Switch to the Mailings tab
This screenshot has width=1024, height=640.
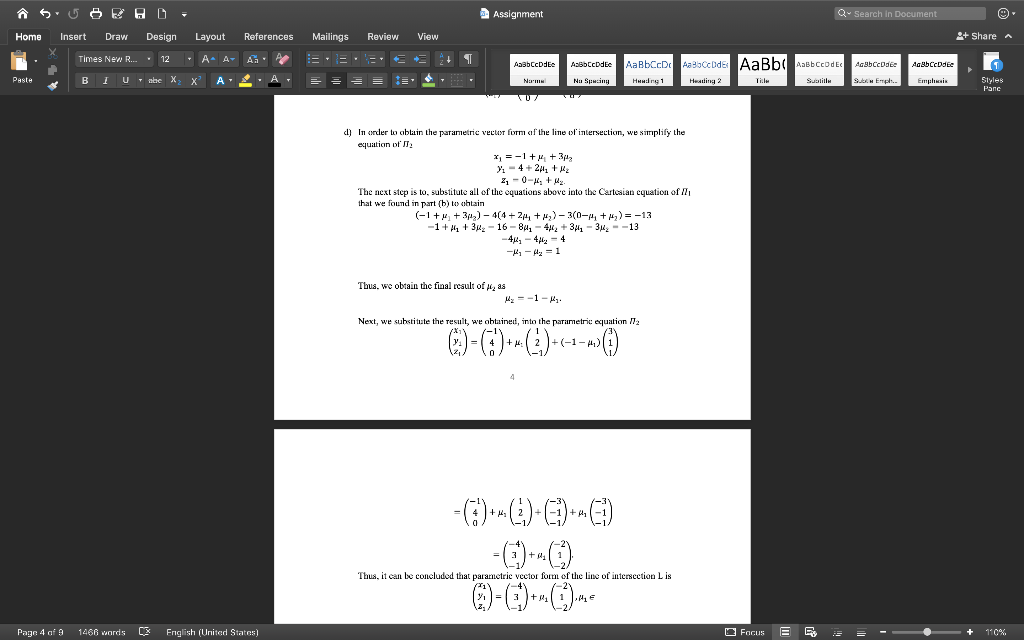330,37
